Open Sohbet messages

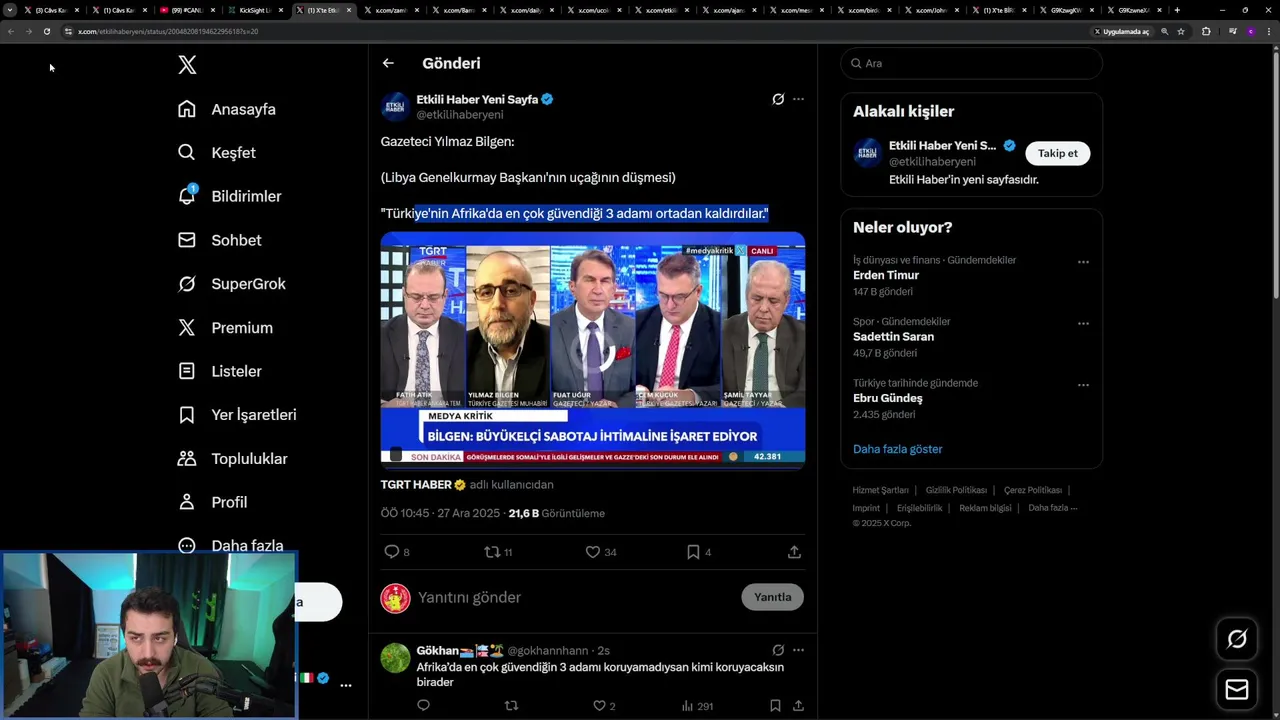coord(219,240)
